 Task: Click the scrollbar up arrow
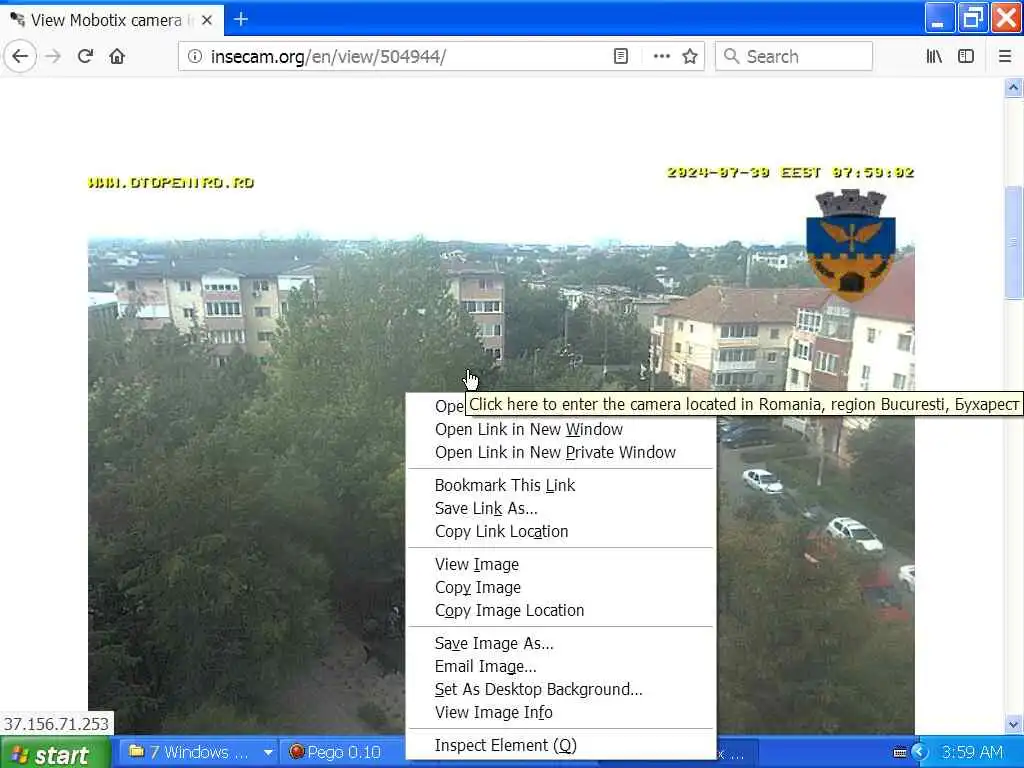pyautogui.click(x=1013, y=87)
